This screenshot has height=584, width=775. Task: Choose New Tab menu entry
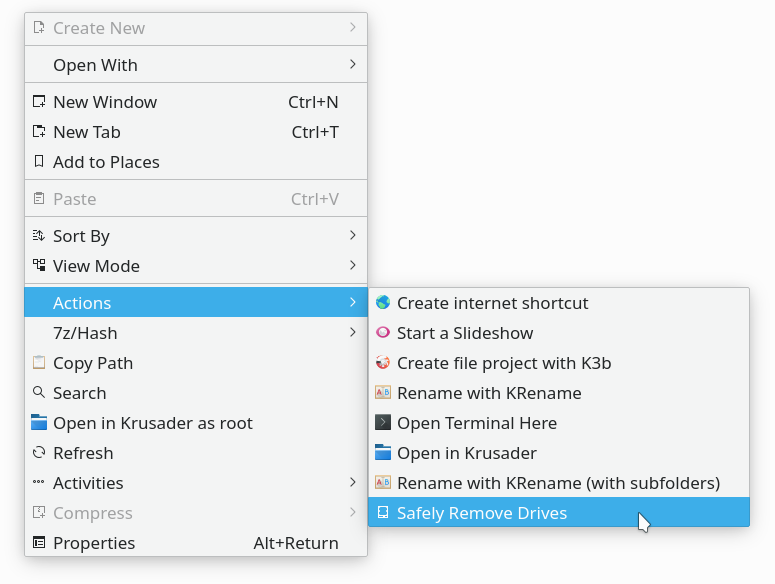(196, 132)
